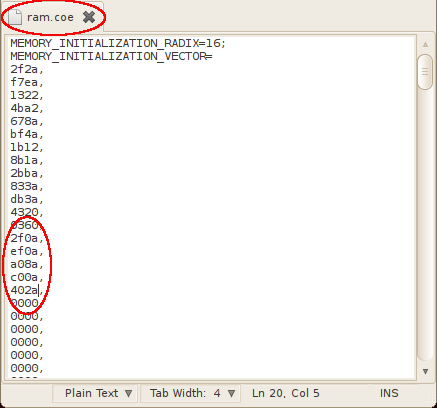437x408 pixels.
Task: Click the value 2f2a,
Action: 27,69
